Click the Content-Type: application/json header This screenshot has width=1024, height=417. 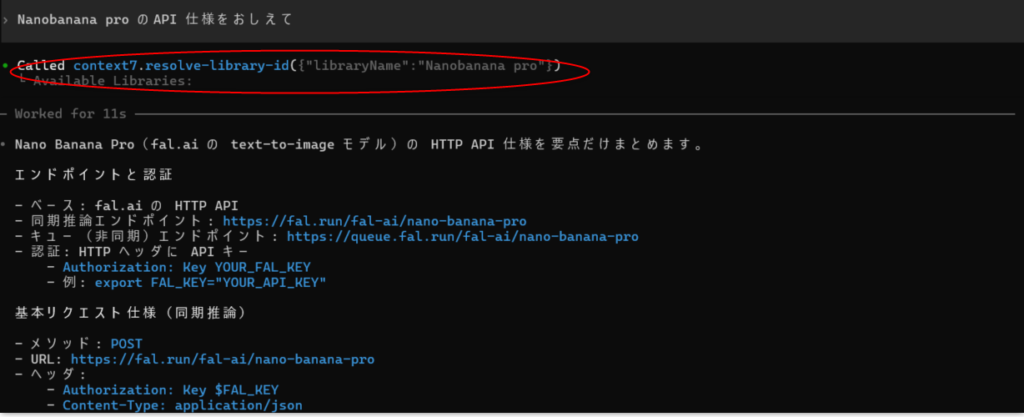coord(181,406)
